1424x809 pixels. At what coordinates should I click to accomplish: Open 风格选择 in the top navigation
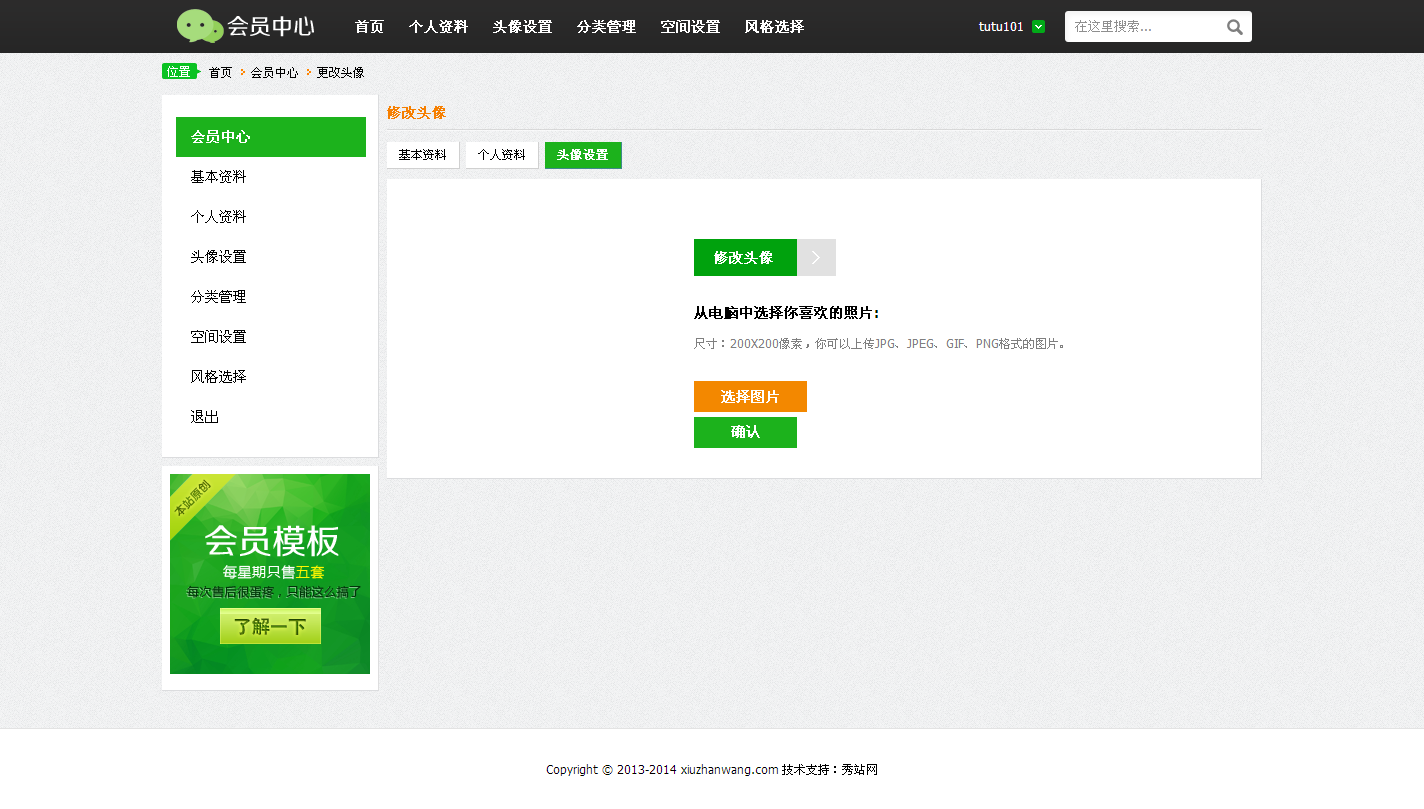pos(774,27)
